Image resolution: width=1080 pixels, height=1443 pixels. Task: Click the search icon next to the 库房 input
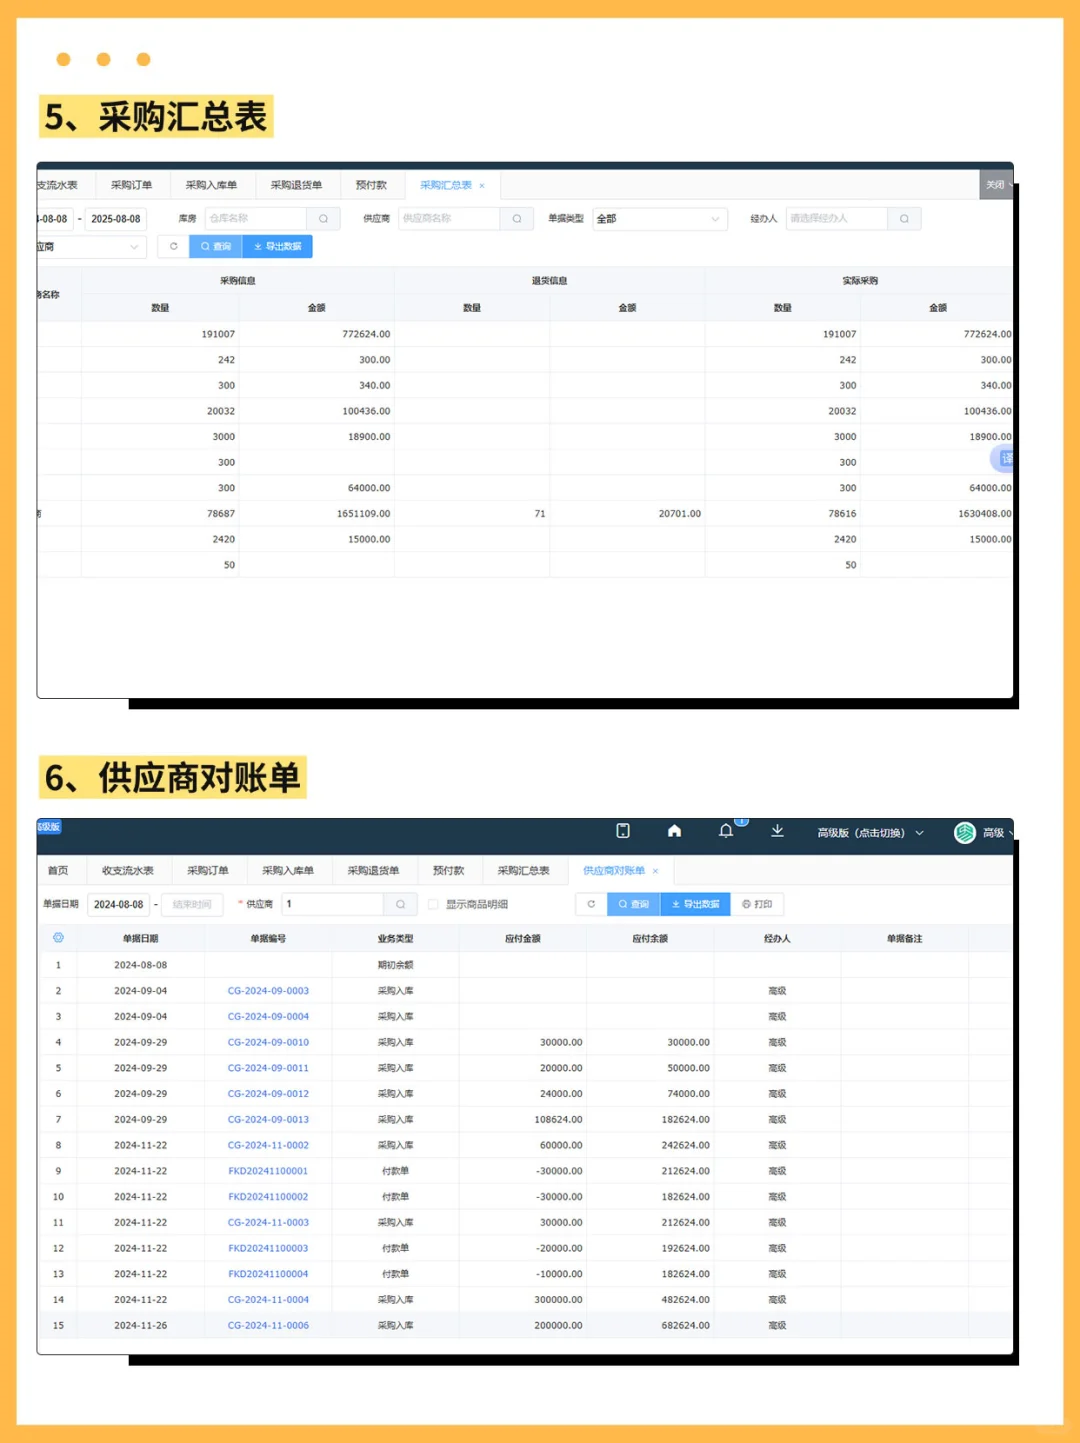tap(322, 218)
